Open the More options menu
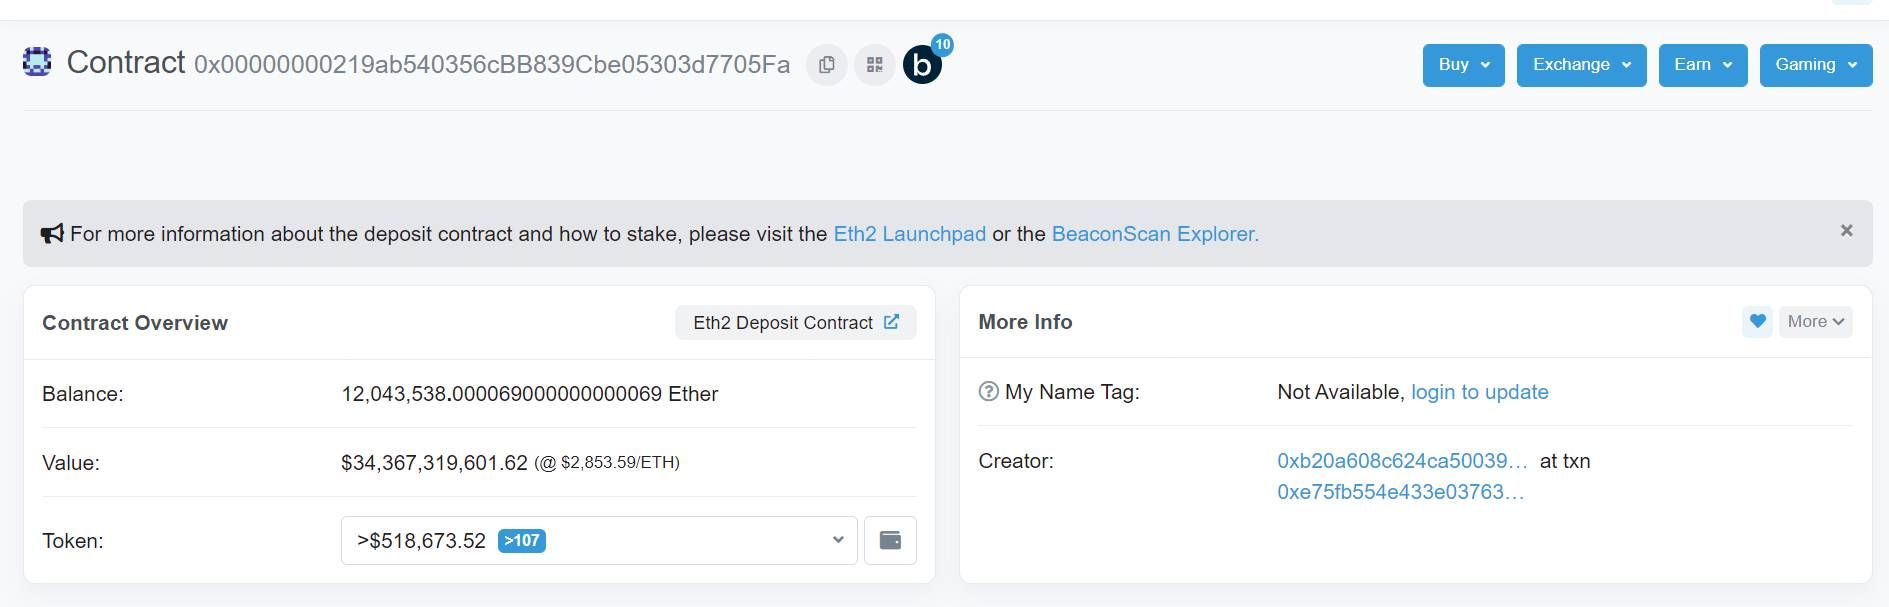Image resolution: width=1889 pixels, height=607 pixels. (x=1815, y=321)
